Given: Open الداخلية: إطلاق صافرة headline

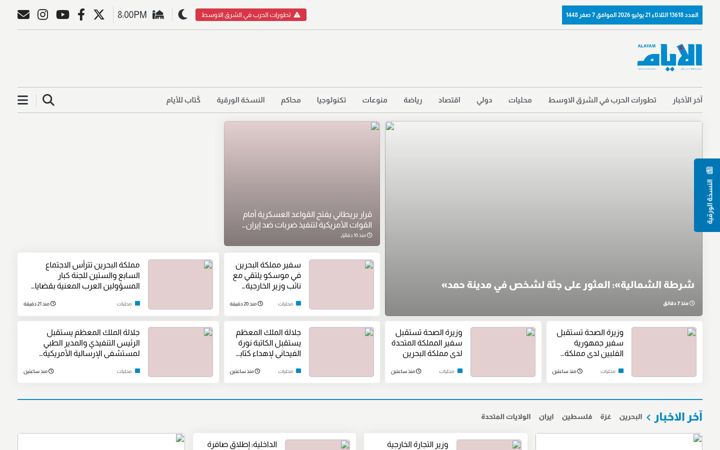Looking at the screenshot, I should (242, 444).
